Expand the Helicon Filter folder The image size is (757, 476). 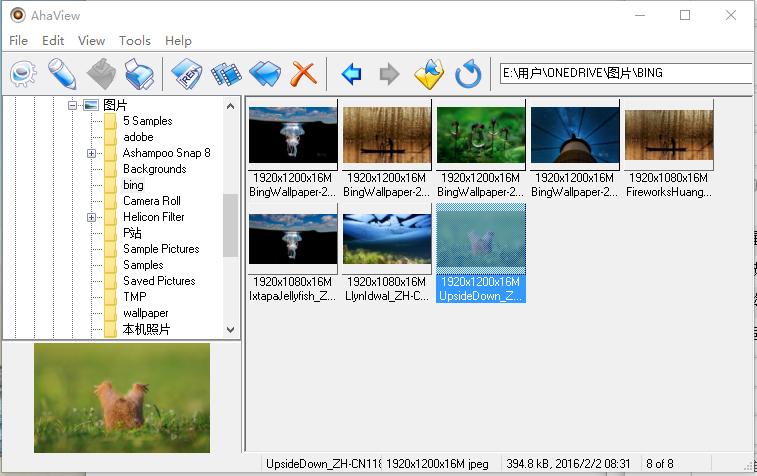coord(91,217)
